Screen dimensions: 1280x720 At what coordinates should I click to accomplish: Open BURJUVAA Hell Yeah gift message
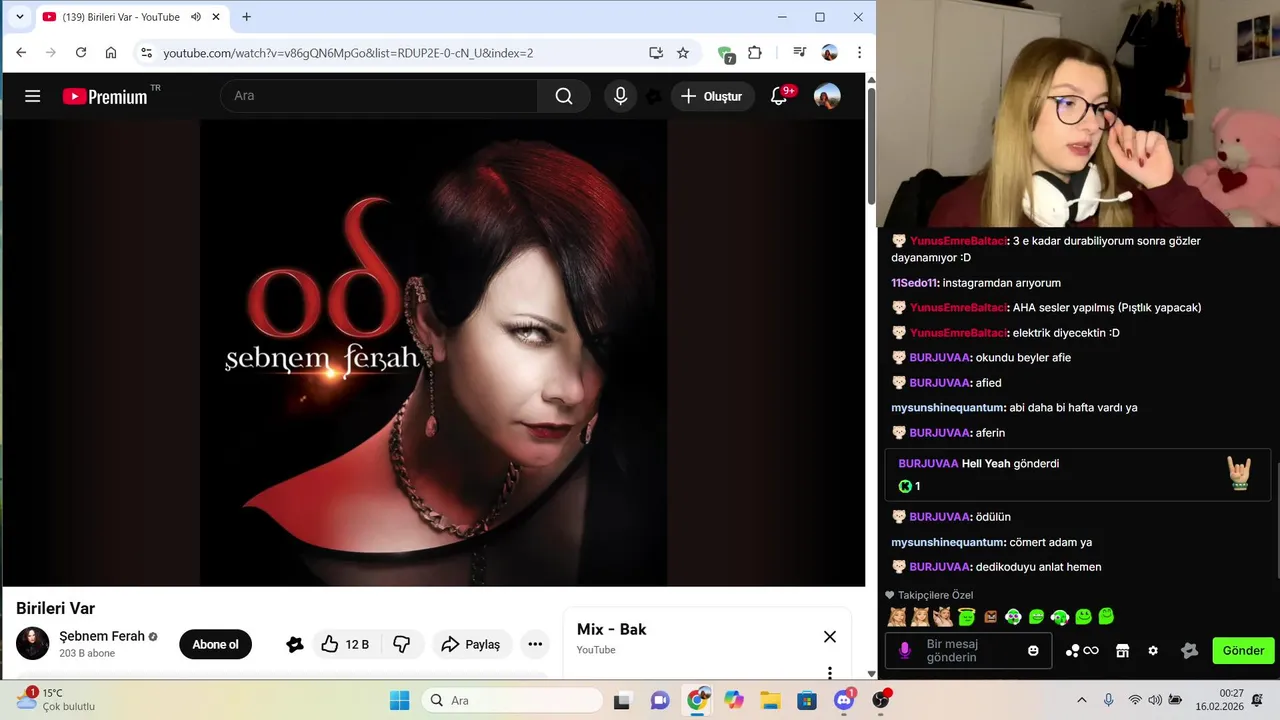[x=1077, y=474]
